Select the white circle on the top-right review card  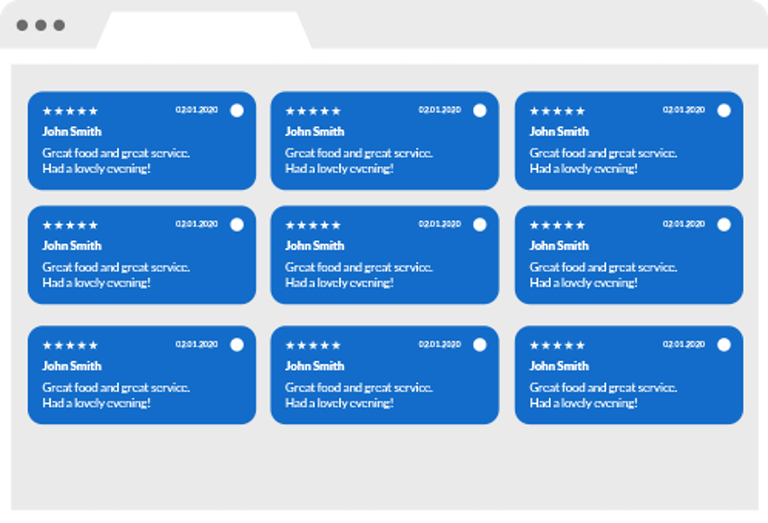click(724, 111)
